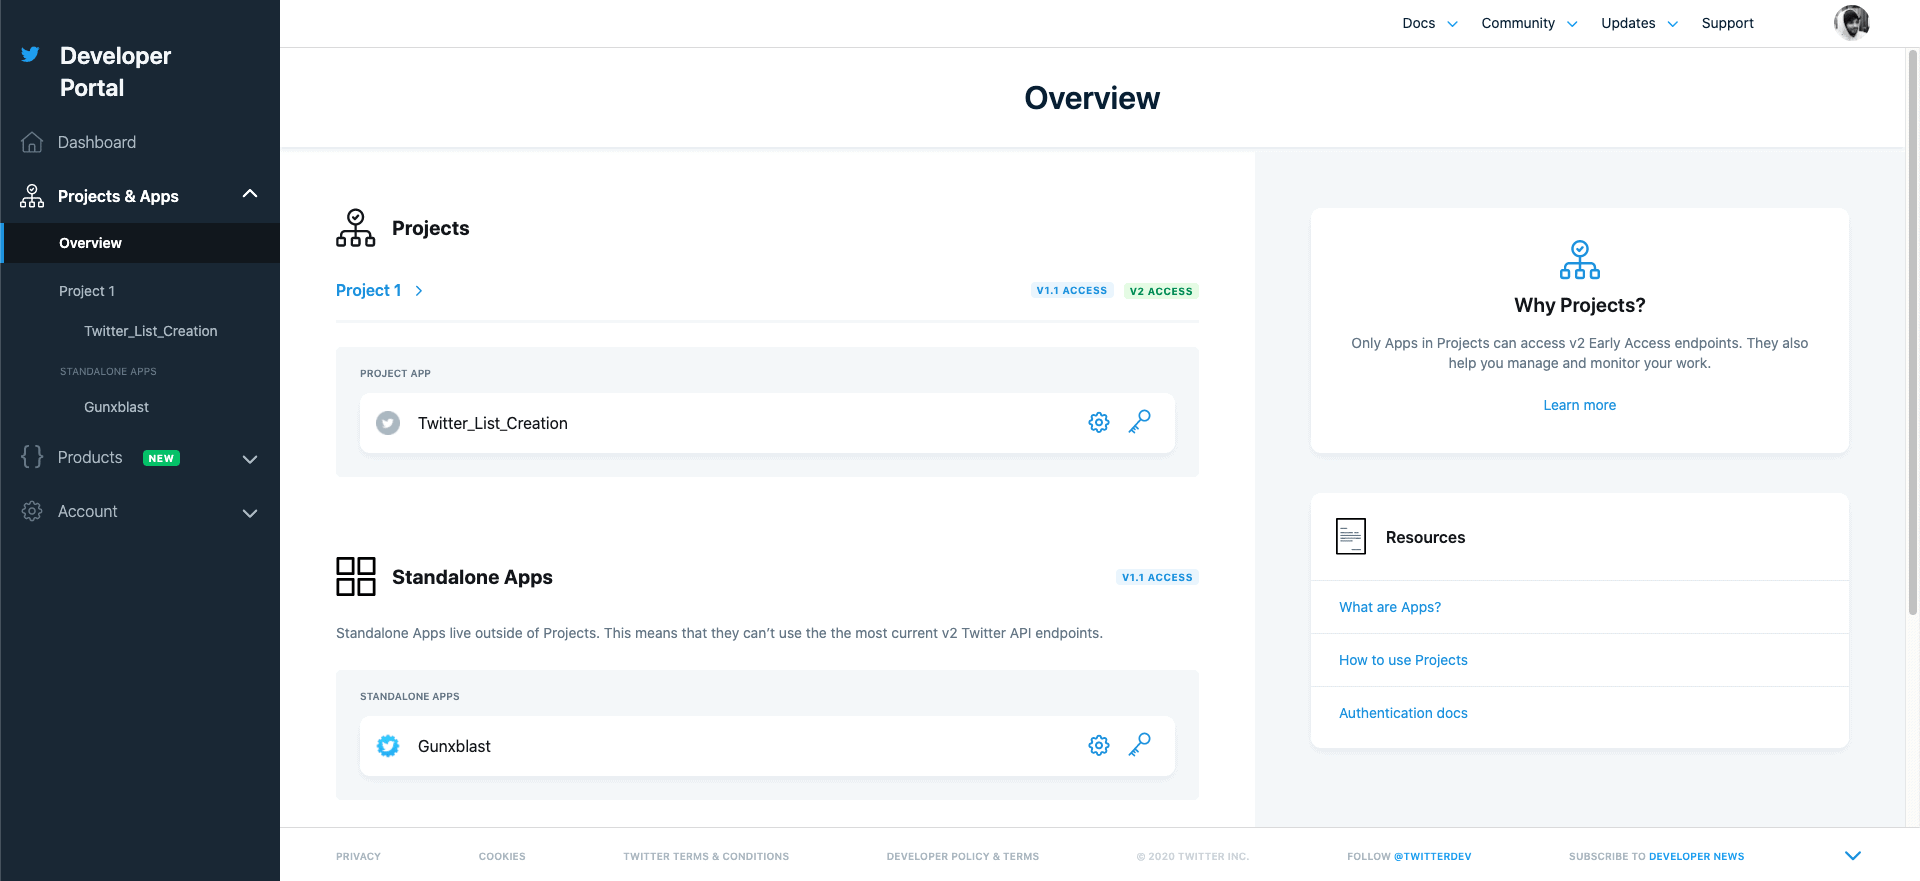Screen dimensions: 1920x881
Task: Click the Account gear icon in sidebar
Action: [32, 511]
